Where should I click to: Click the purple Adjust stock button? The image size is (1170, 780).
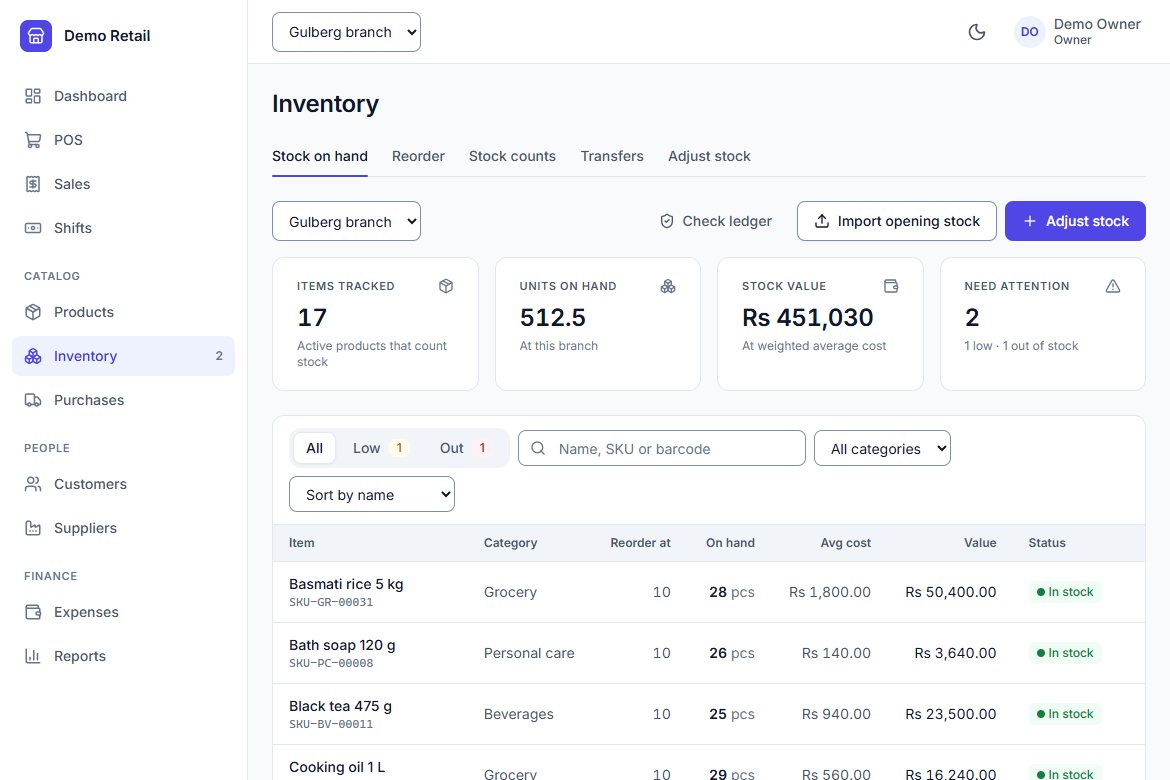[1075, 221]
